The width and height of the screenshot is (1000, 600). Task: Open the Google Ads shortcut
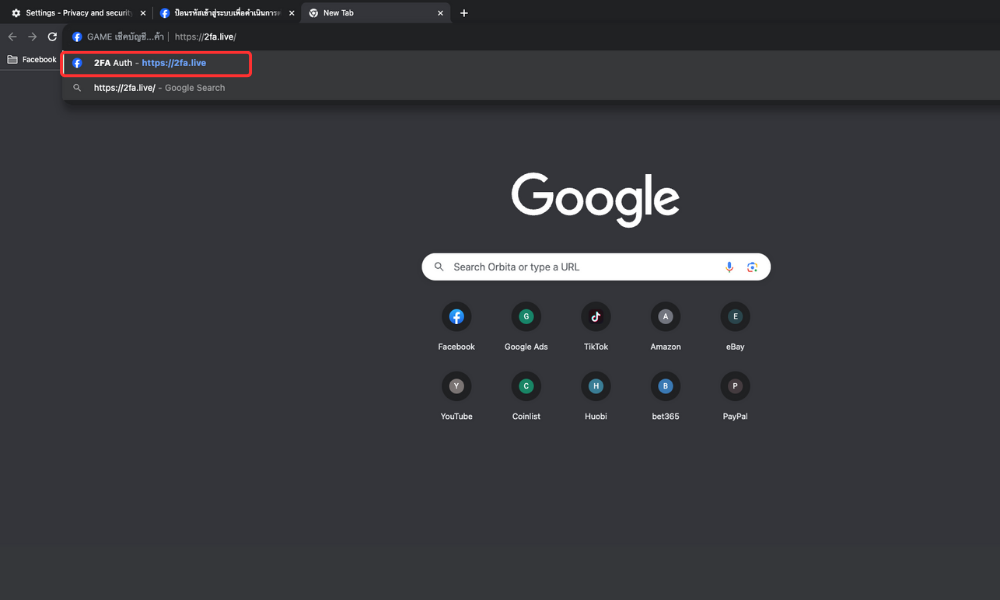tap(526, 326)
